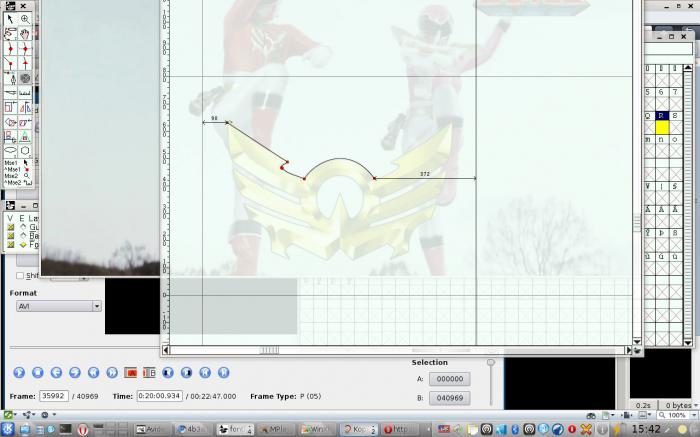Toggle visibility of the Guide layer

tap(11, 227)
